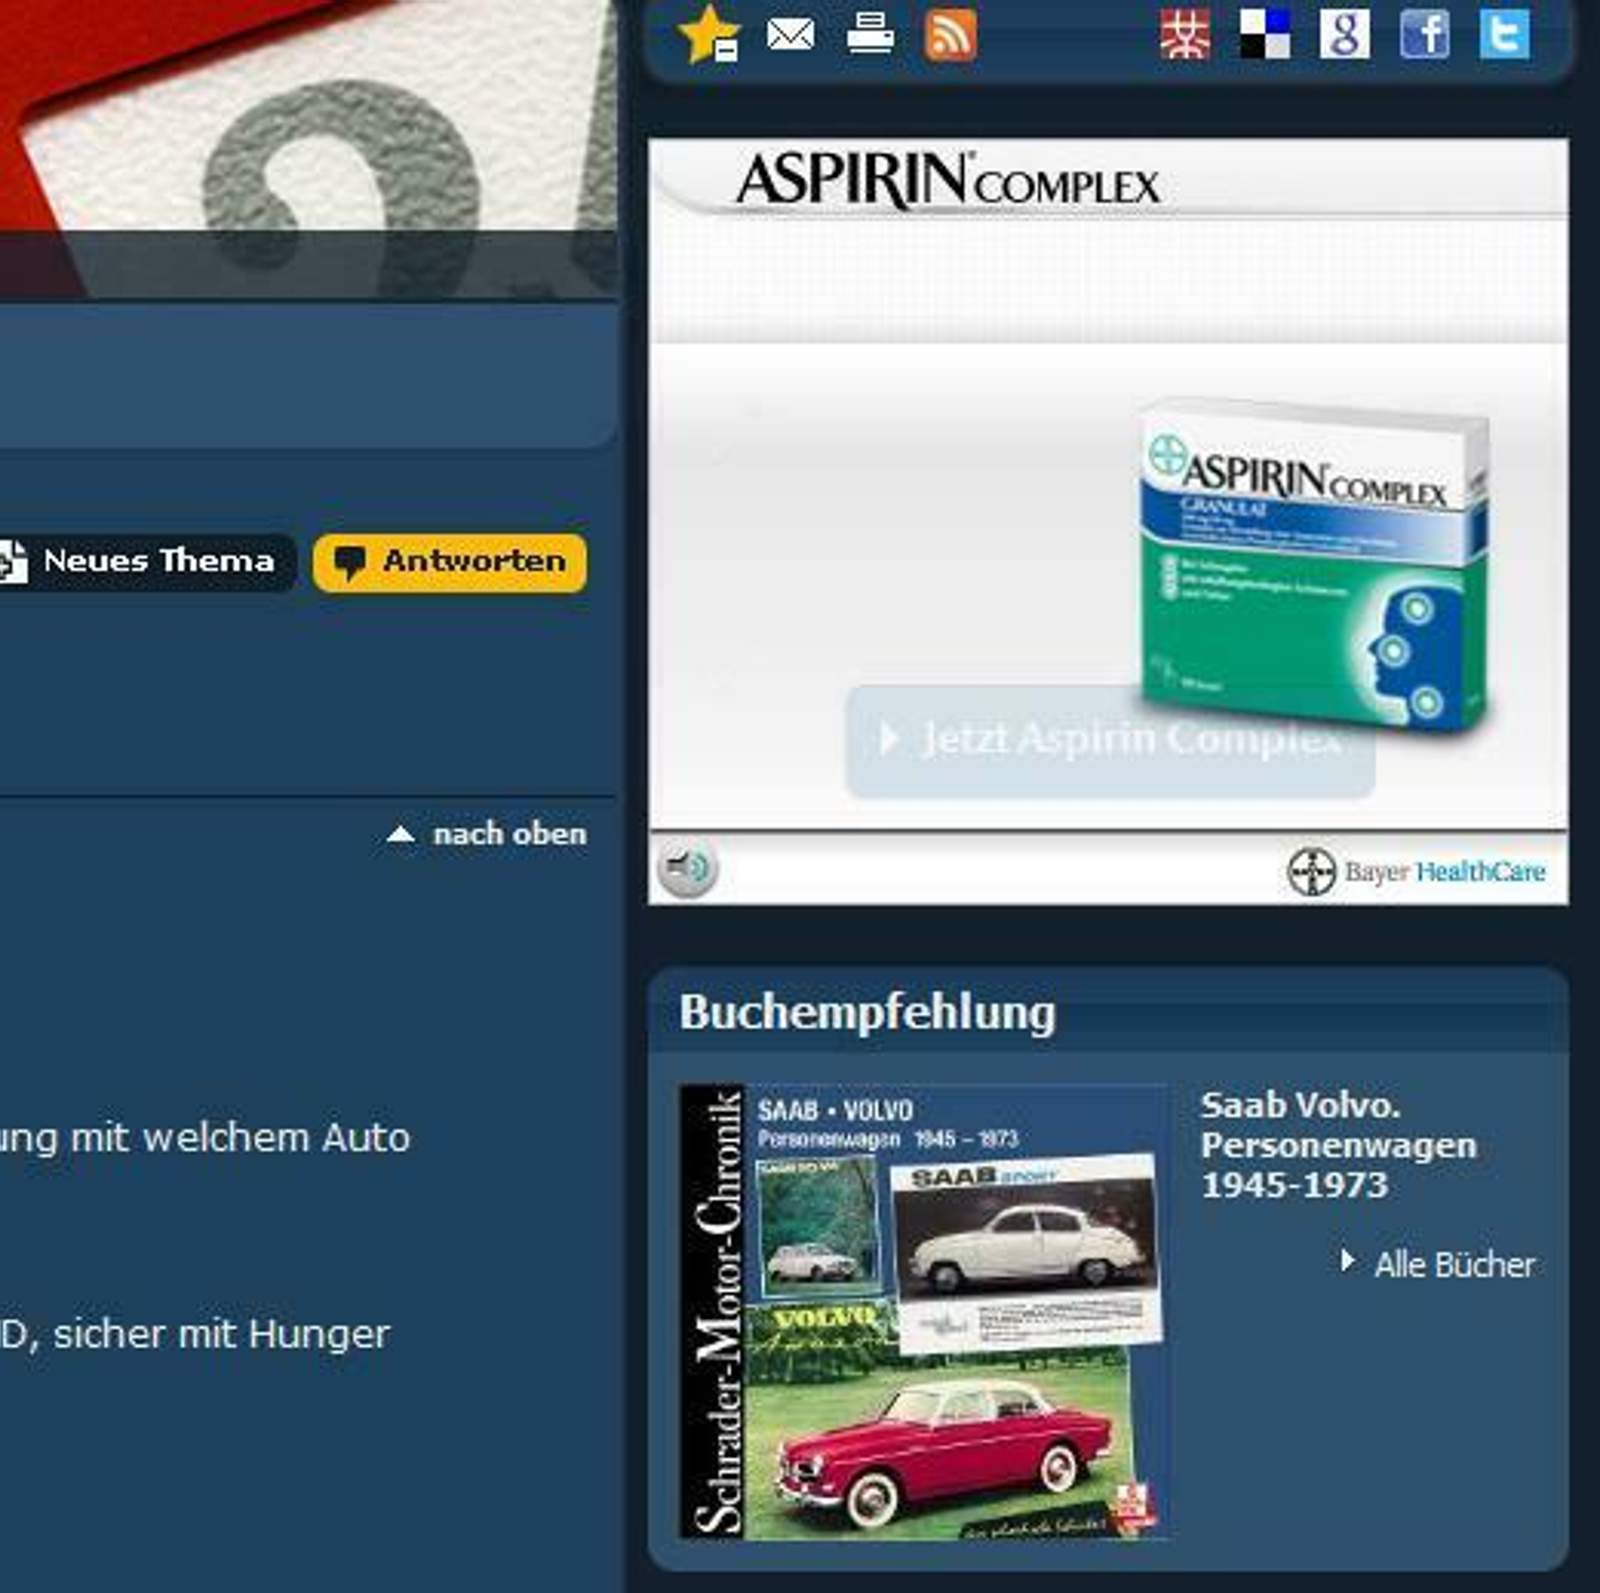Share via the red Mister Wong icon
The image size is (1600, 1593).
tap(1185, 35)
